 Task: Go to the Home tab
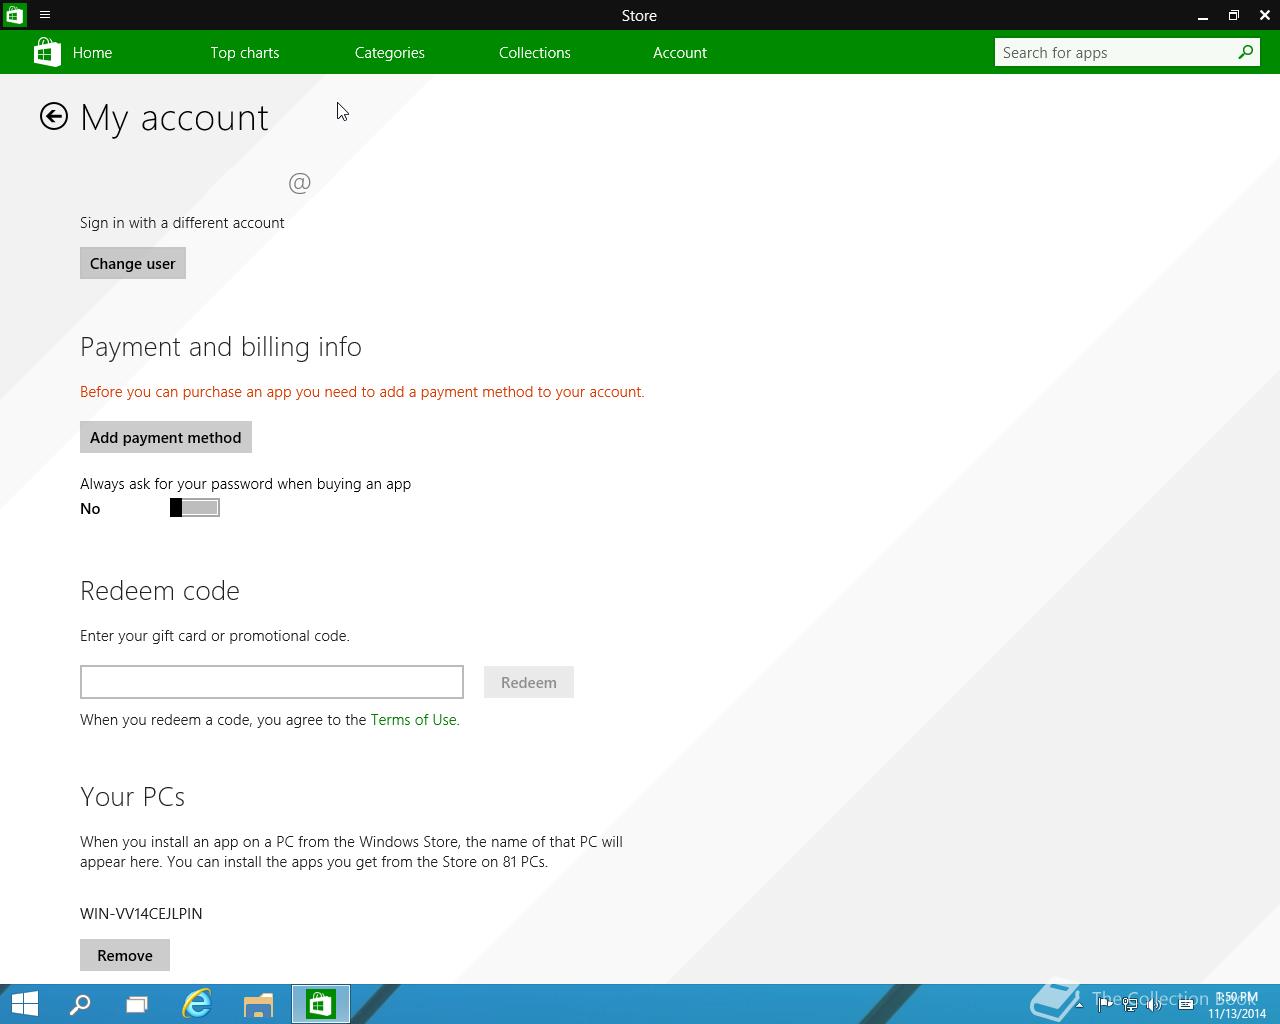pyautogui.click(x=92, y=53)
